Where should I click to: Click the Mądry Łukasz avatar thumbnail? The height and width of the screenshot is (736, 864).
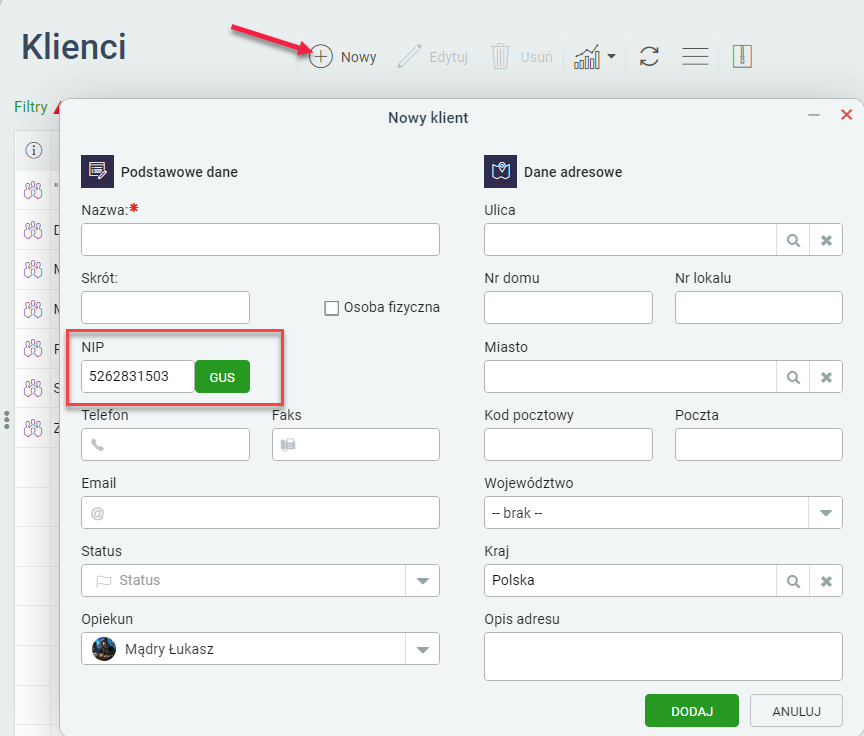[x=104, y=649]
